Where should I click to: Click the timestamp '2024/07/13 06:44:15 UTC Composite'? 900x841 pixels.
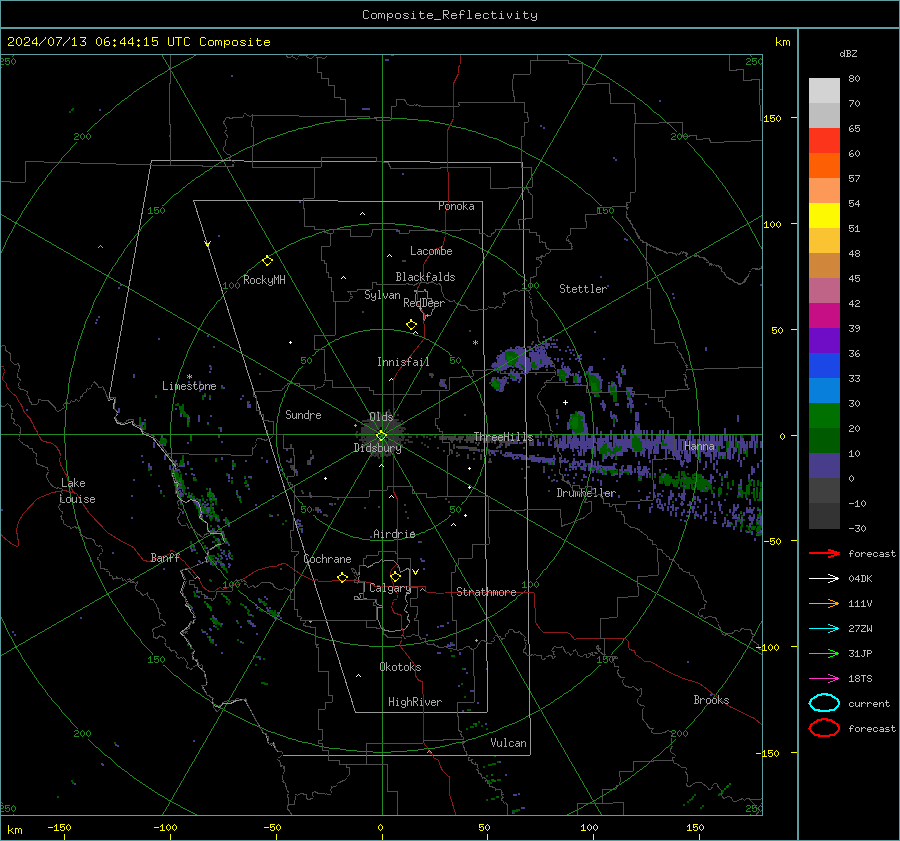click(x=138, y=42)
